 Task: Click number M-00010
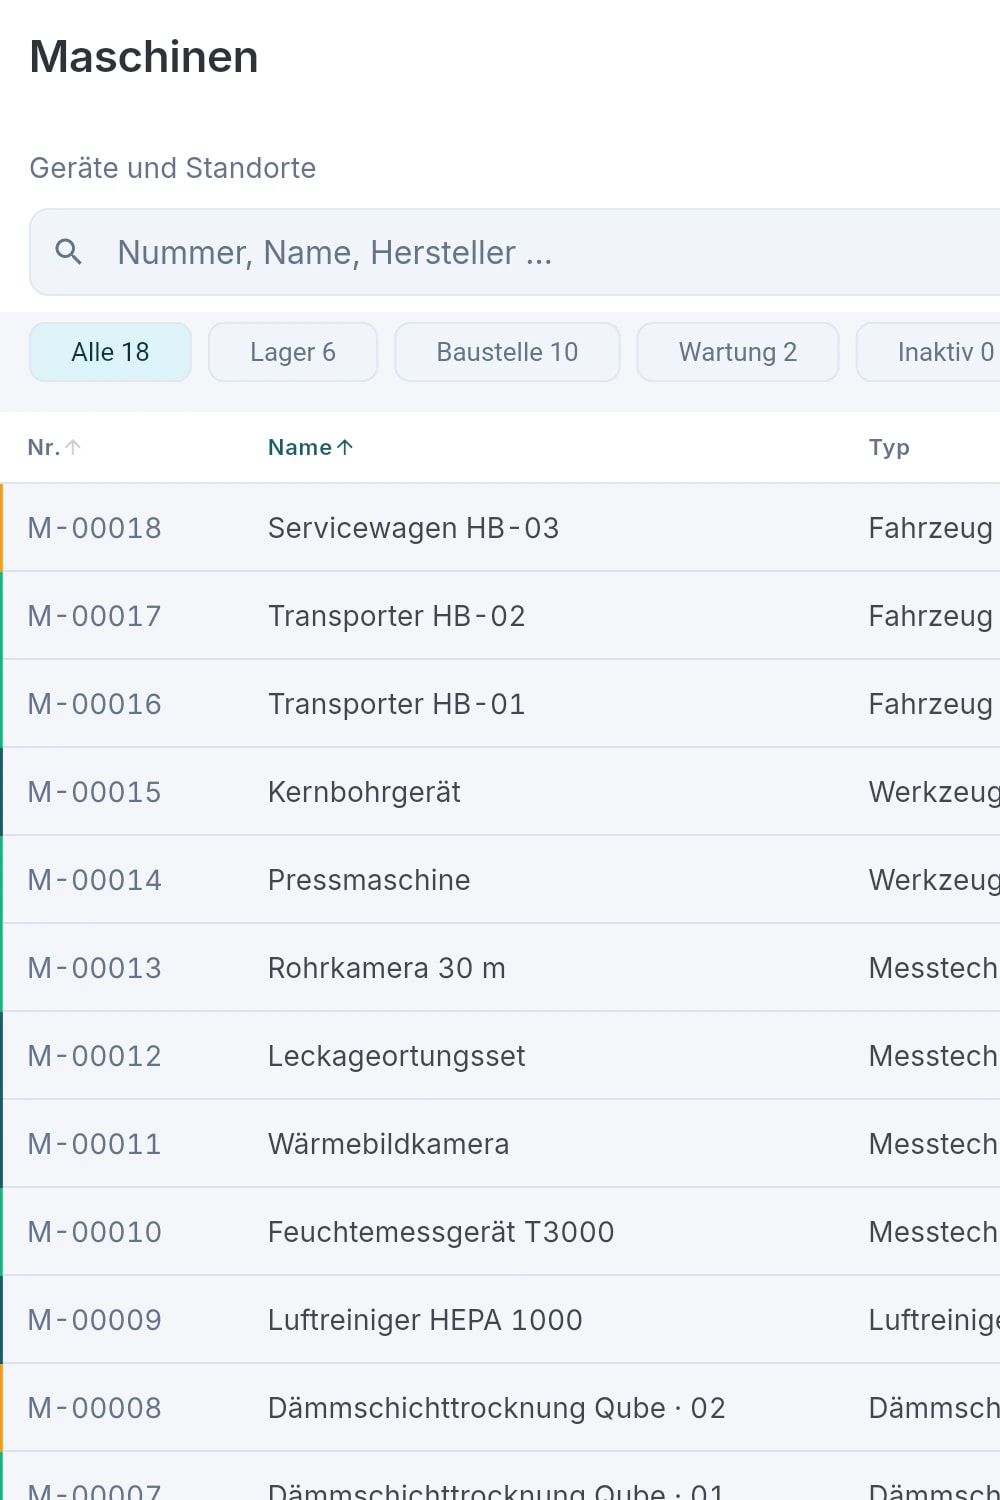tap(95, 1232)
